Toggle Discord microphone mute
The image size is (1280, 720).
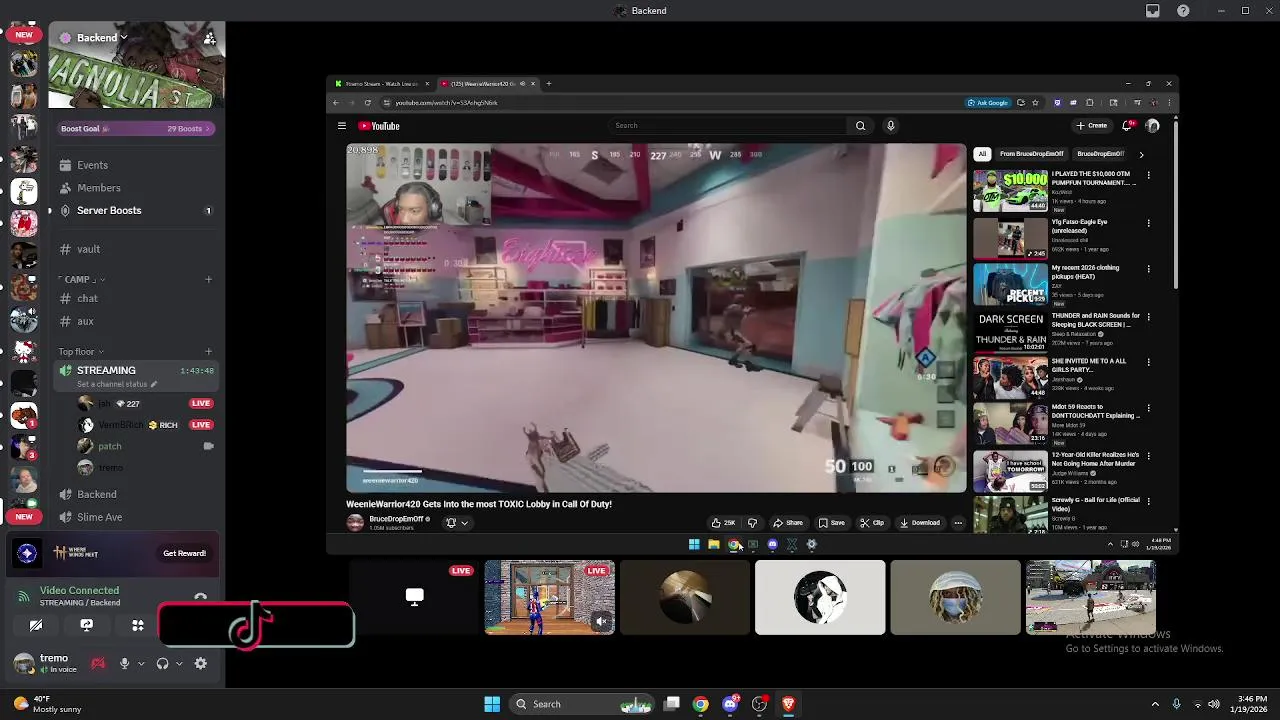coord(124,663)
